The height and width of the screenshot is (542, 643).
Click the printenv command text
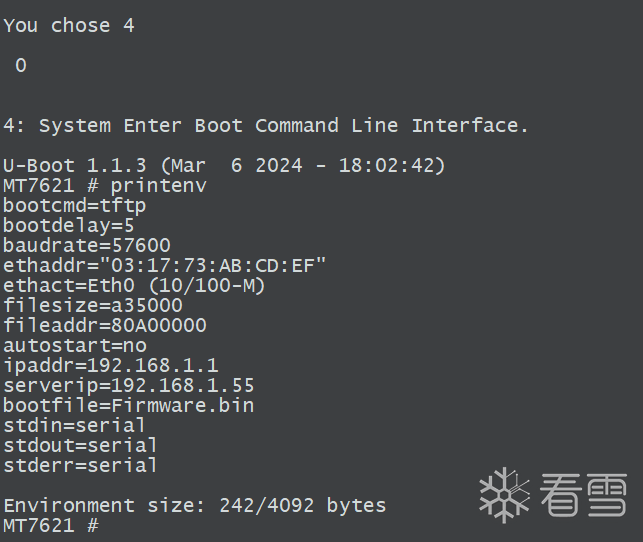[158, 186]
